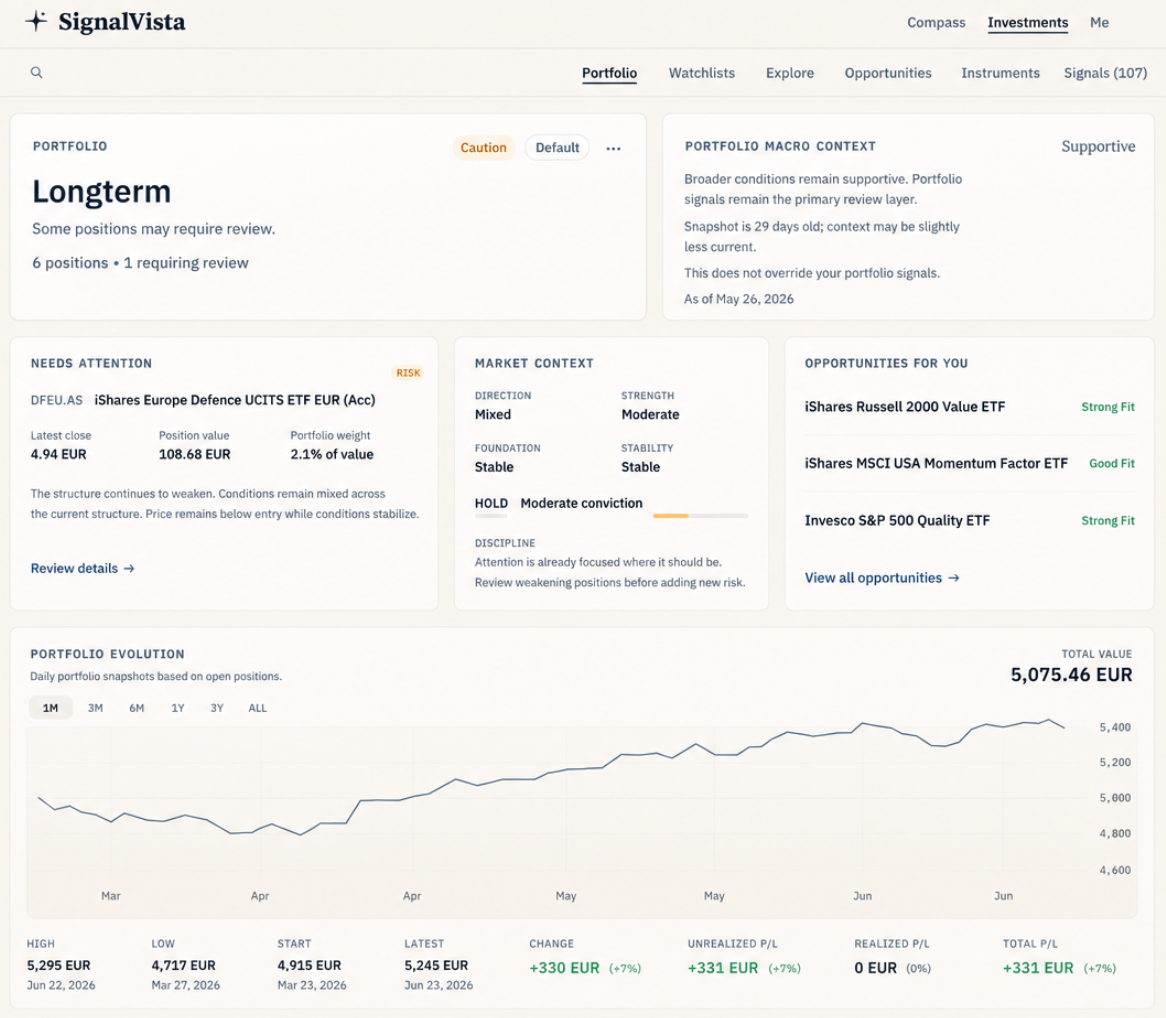Click the Default portfolio badge
The width and height of the screenshot is (1166, 1018).
click(x=557, y=147)
